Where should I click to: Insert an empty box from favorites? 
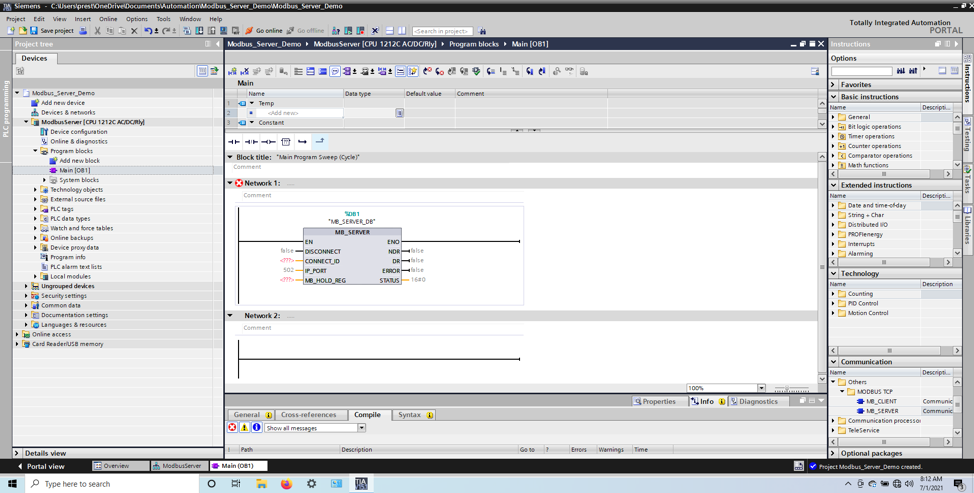pyautogui.click(x=286, y=142)
